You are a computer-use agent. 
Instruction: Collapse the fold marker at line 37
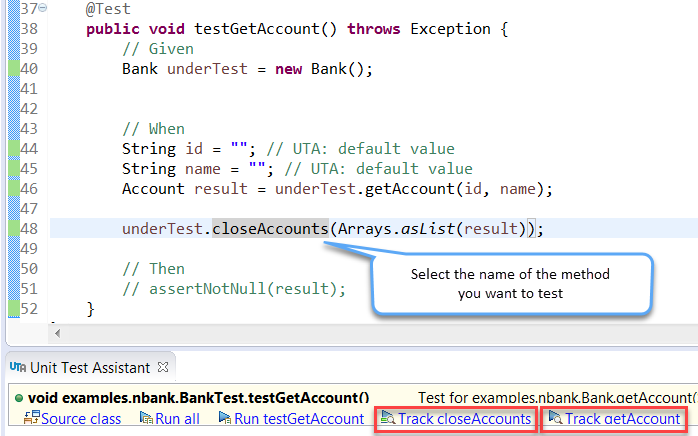tap(43, 8)
